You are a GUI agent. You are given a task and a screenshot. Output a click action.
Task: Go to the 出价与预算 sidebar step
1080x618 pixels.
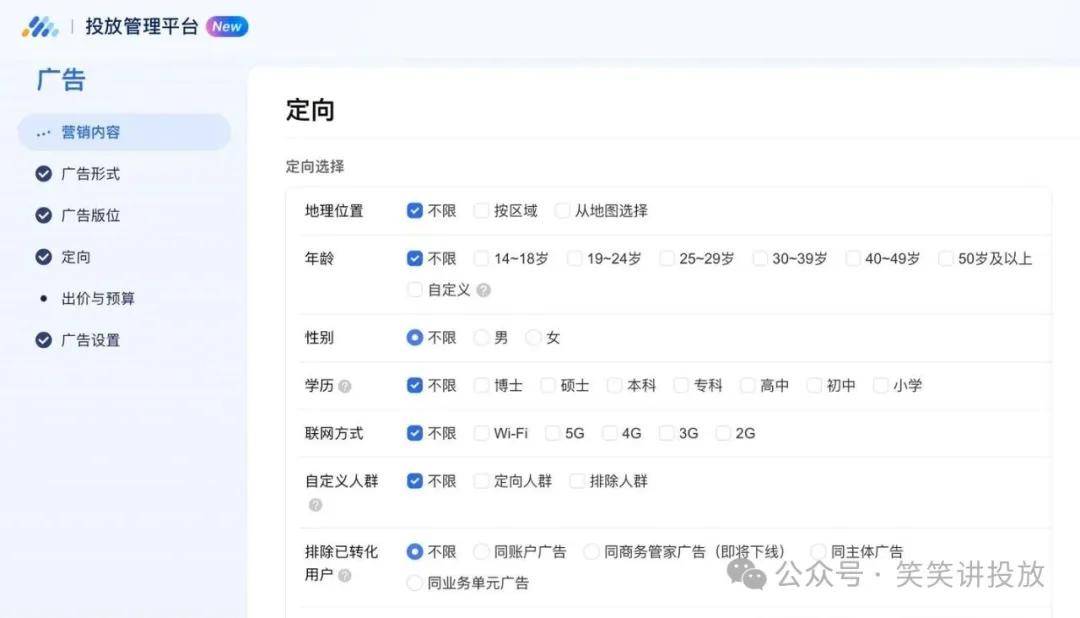pyautogui.click(x=98, y=298)
